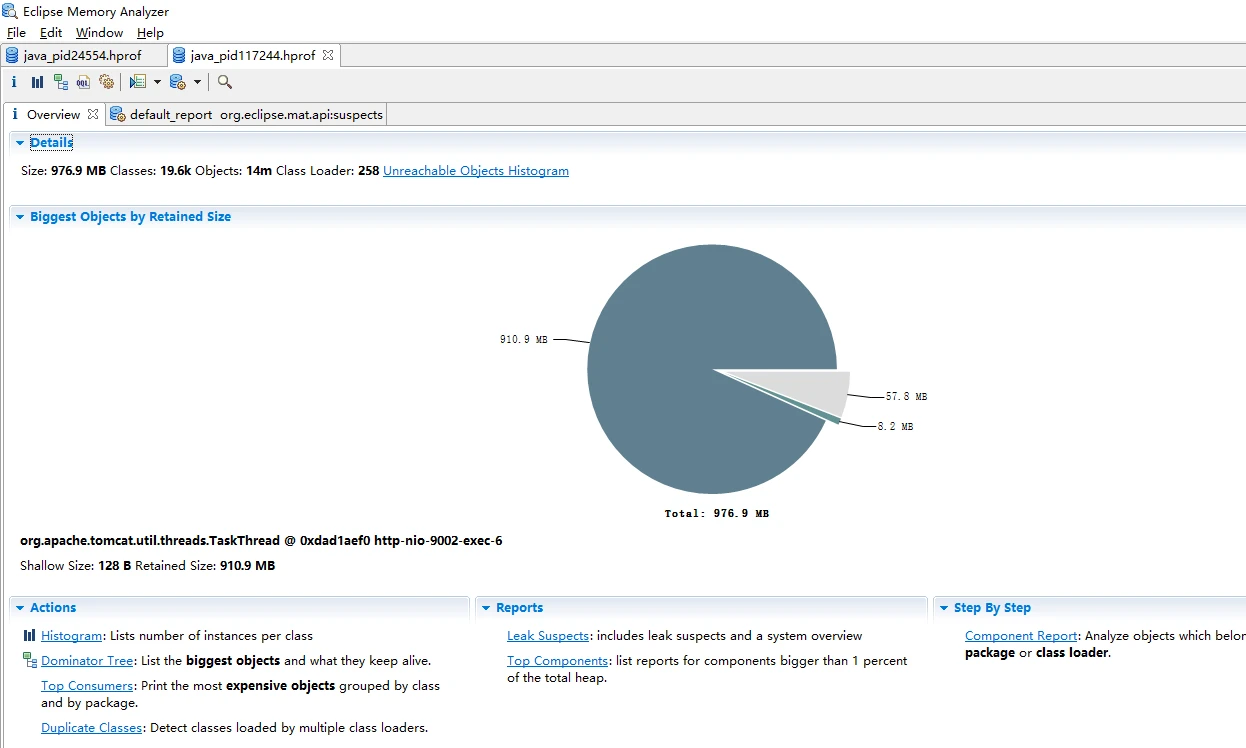Open the Overview info toolbar icon
The image size is (1246, 748).
[x=14, y=82]
